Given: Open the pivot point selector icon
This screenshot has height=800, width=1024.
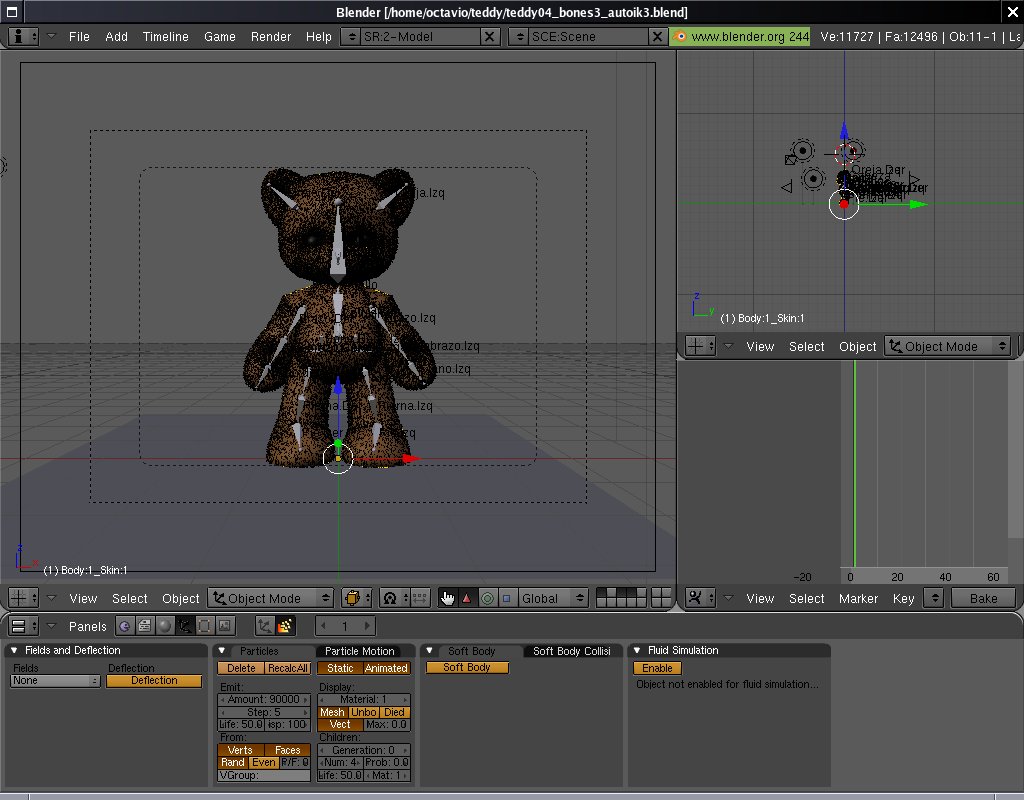Looking at the screenshot, I should pyautogui.click(x=389, y=598).
